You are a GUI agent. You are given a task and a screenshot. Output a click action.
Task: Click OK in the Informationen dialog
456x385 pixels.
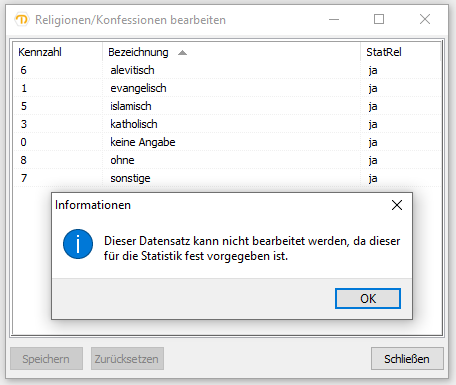(368, 298)
